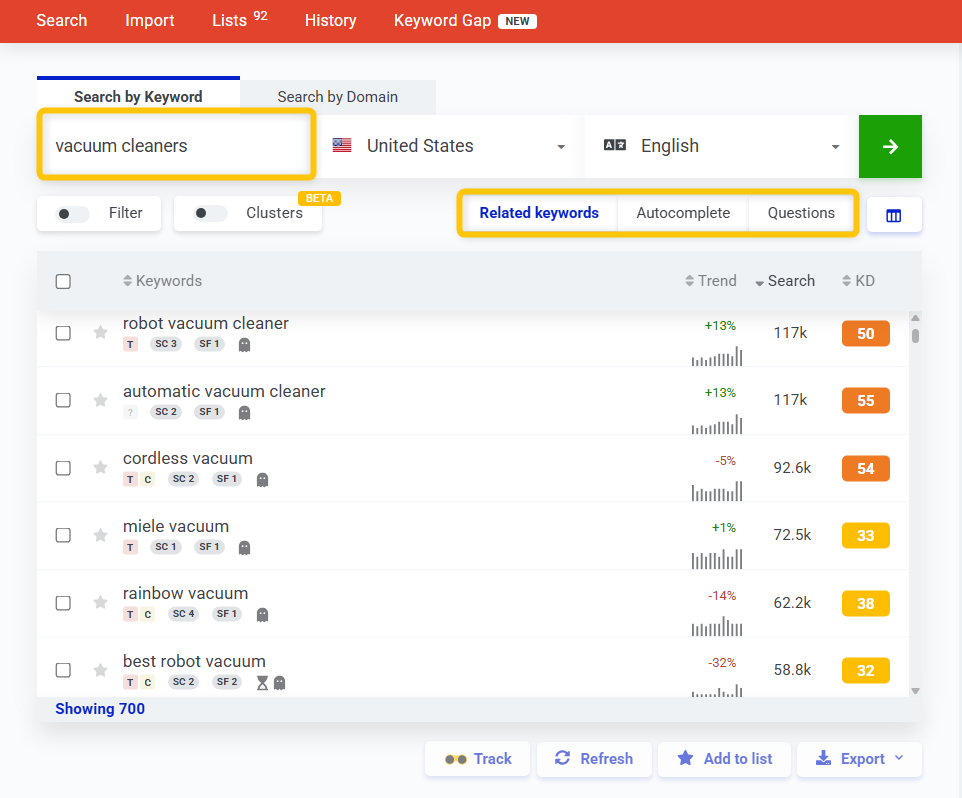
Task: Switch to the Search by Domain tab
Action: coord(337,97)
